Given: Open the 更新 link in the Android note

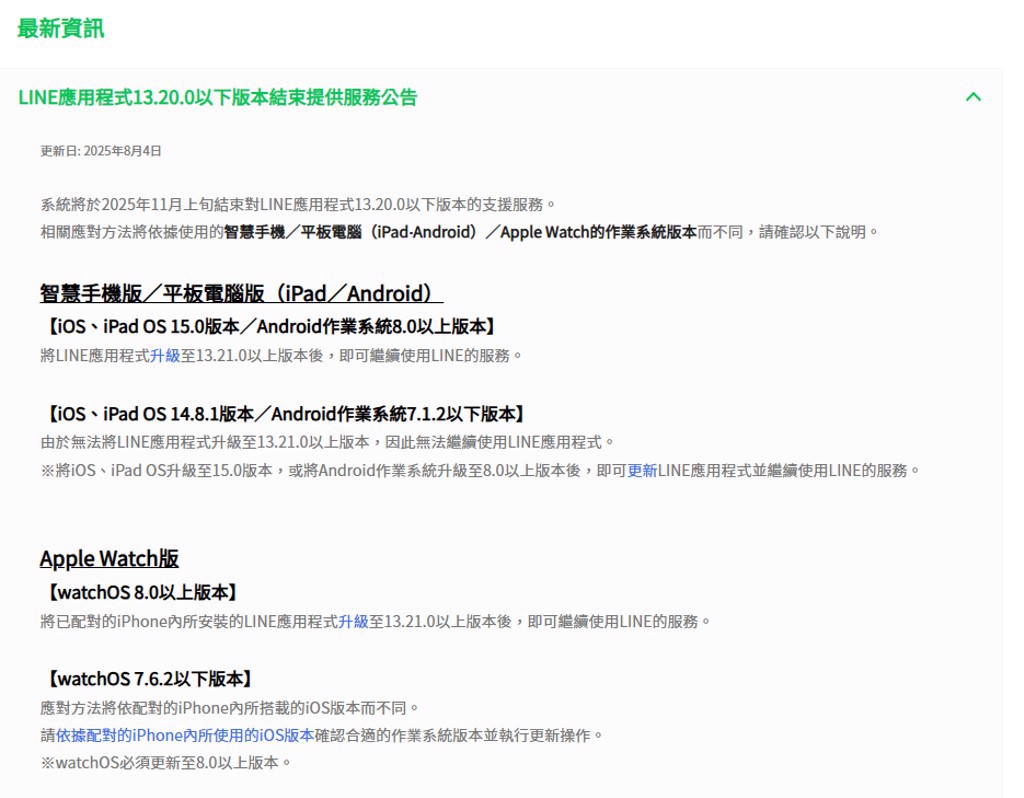Looking at the screenshot, I should pyautogui.click(x=642, y=471).
